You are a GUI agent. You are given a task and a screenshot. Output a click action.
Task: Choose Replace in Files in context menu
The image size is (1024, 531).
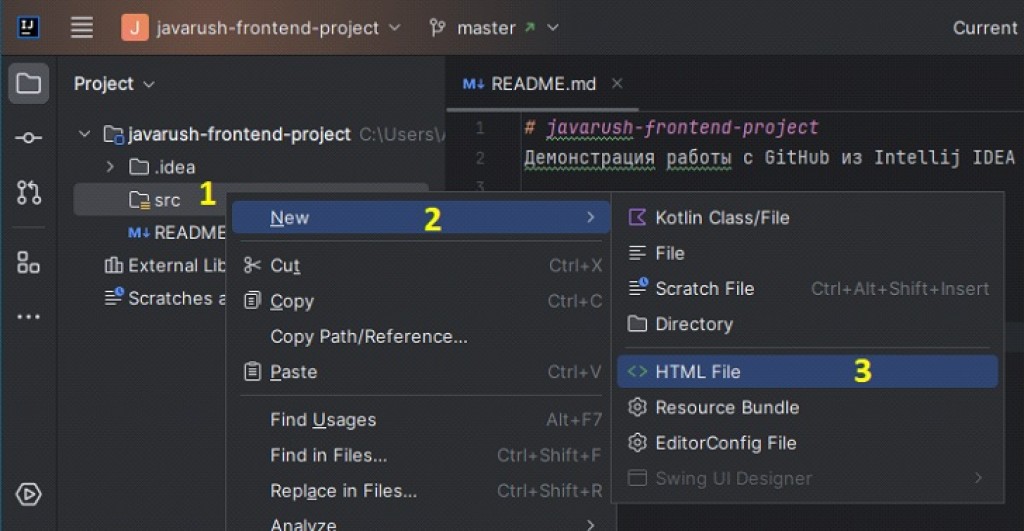(x=421, y=491)
